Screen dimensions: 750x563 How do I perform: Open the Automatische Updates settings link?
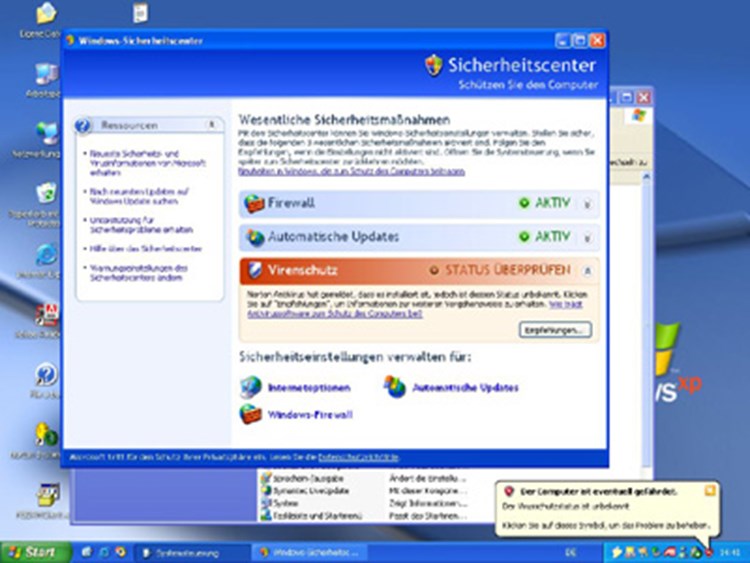[x=465, y=387]
